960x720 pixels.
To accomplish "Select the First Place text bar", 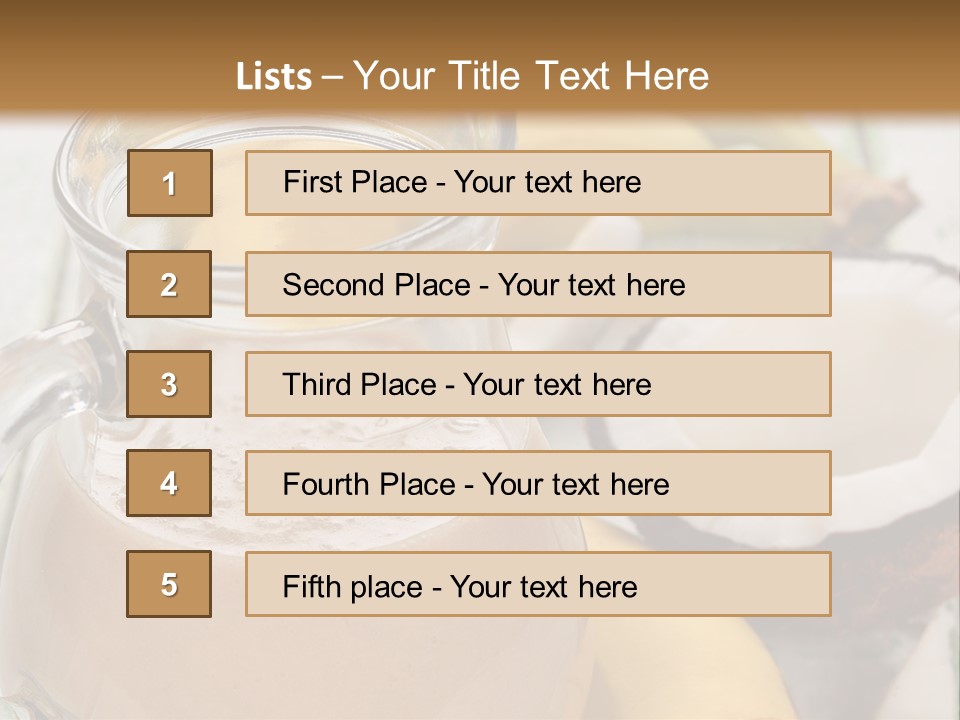I will point(538,183).
